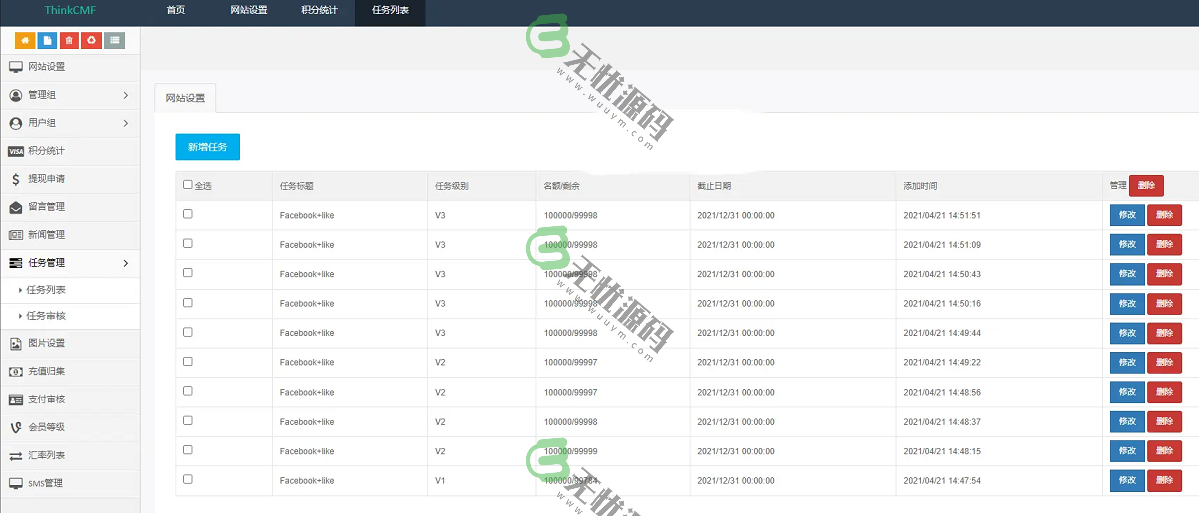Click the red trash can shortcut icon
The height and width of the screenshot is (516, 1199).
[x=69, y=41]
